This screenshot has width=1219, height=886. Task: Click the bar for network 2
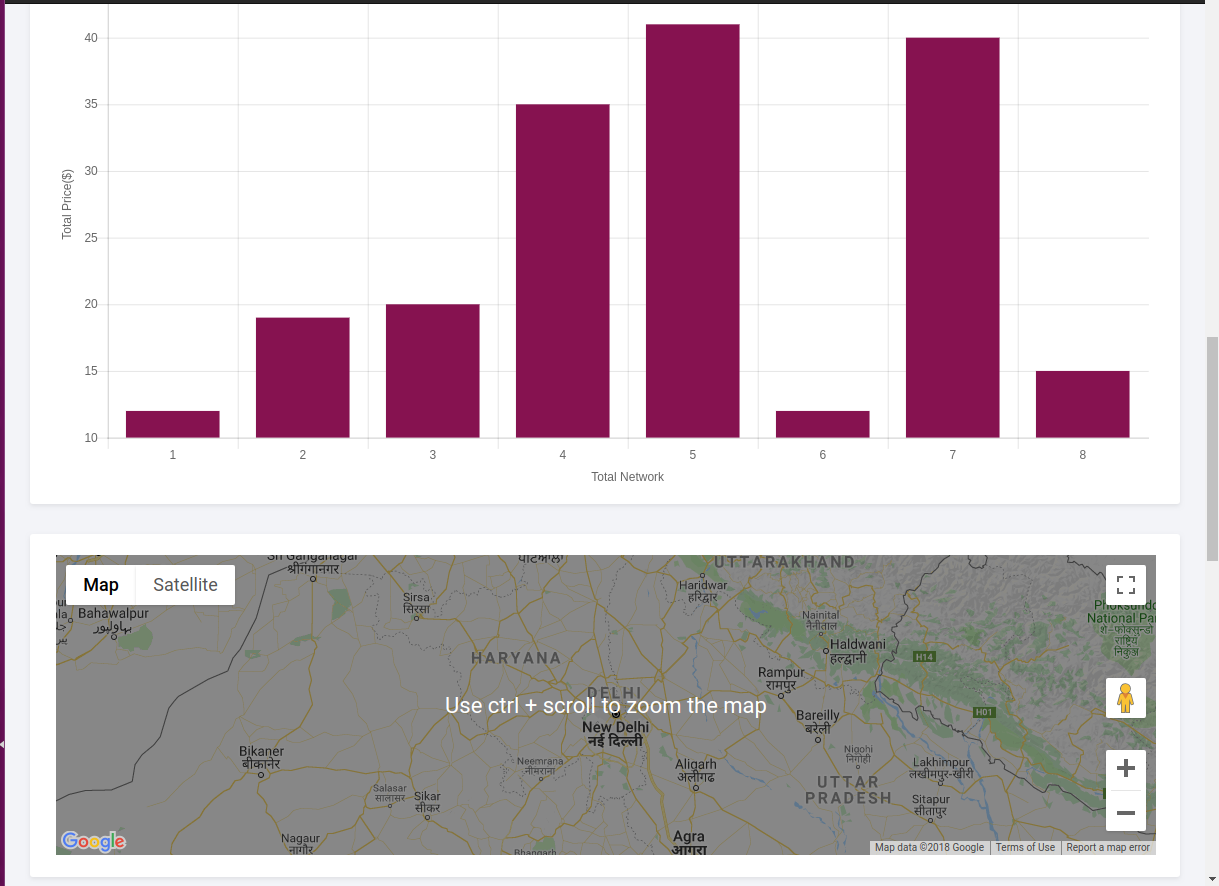(x=303, y=377)
